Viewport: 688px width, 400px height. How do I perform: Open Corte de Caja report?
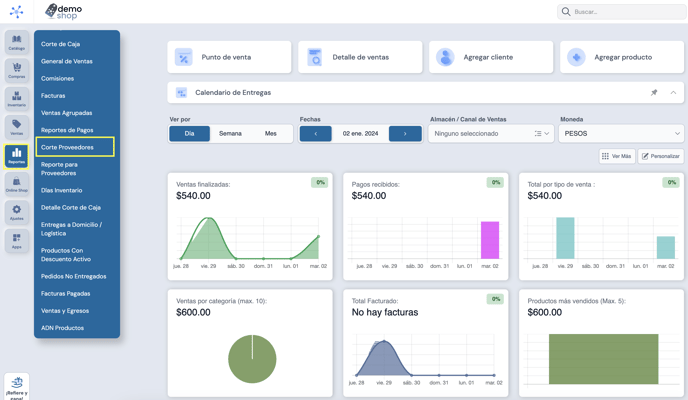61,44
